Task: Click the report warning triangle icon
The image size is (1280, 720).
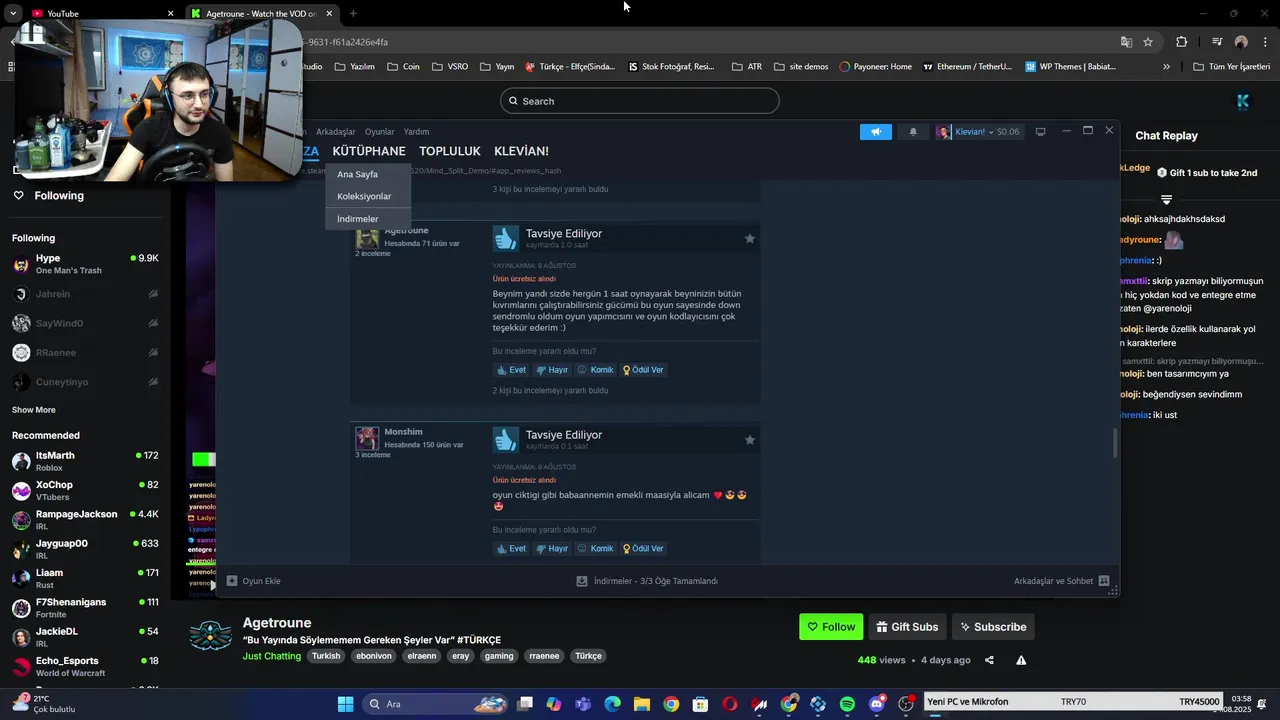Action: [x=1021, y=660]
